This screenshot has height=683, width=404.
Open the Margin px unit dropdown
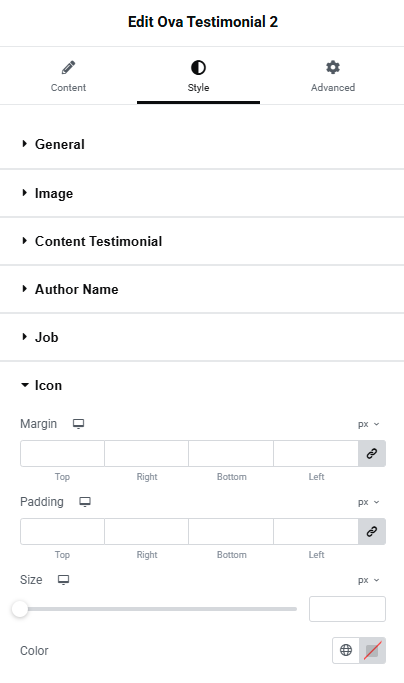coord(368,424)
